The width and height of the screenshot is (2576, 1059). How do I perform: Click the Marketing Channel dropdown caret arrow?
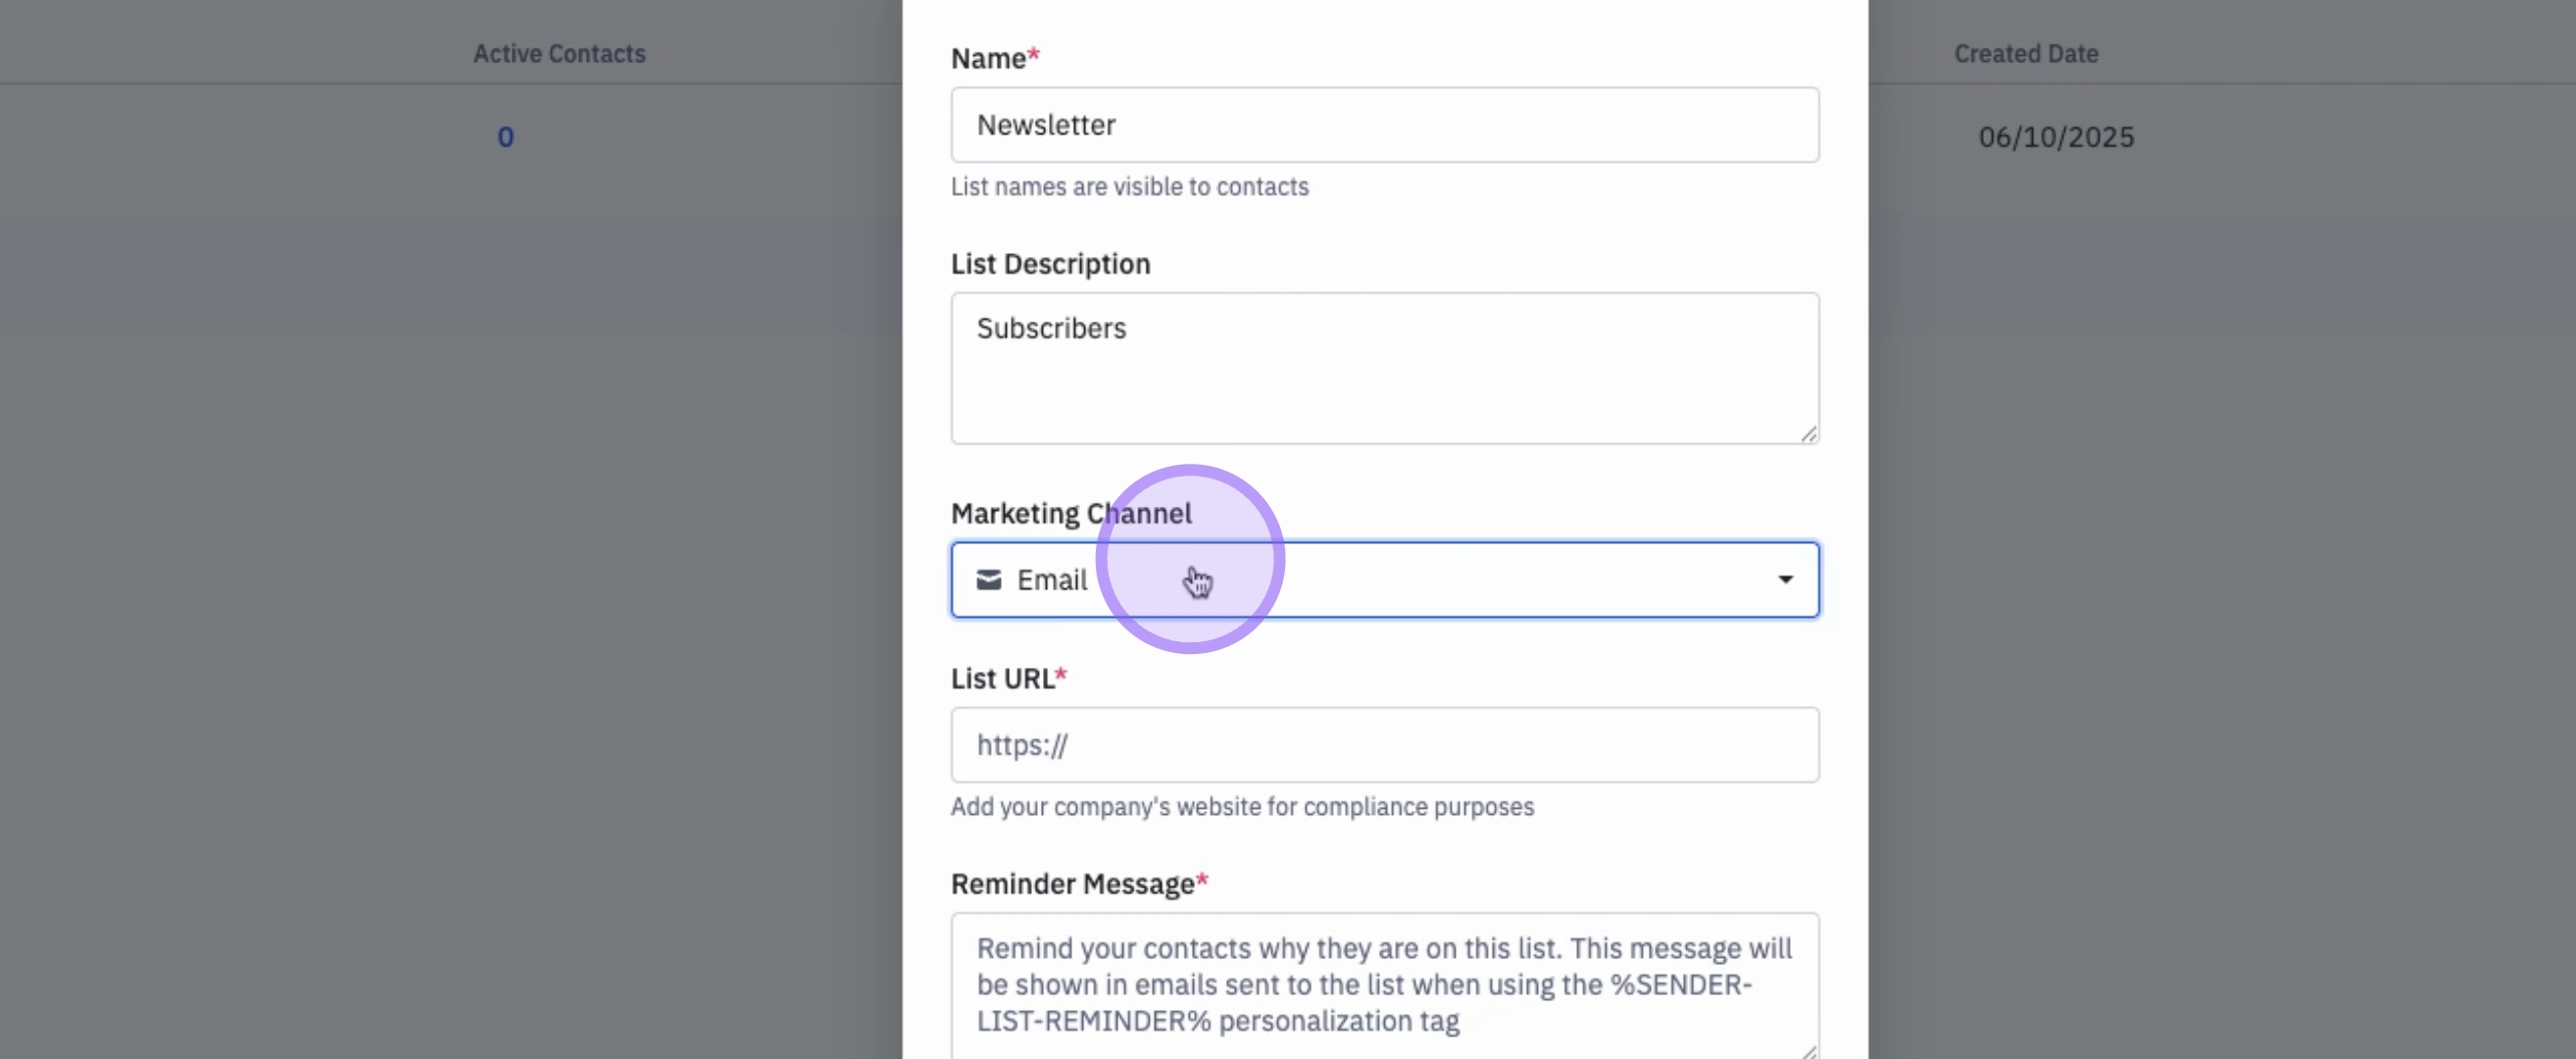[1785, 580]
